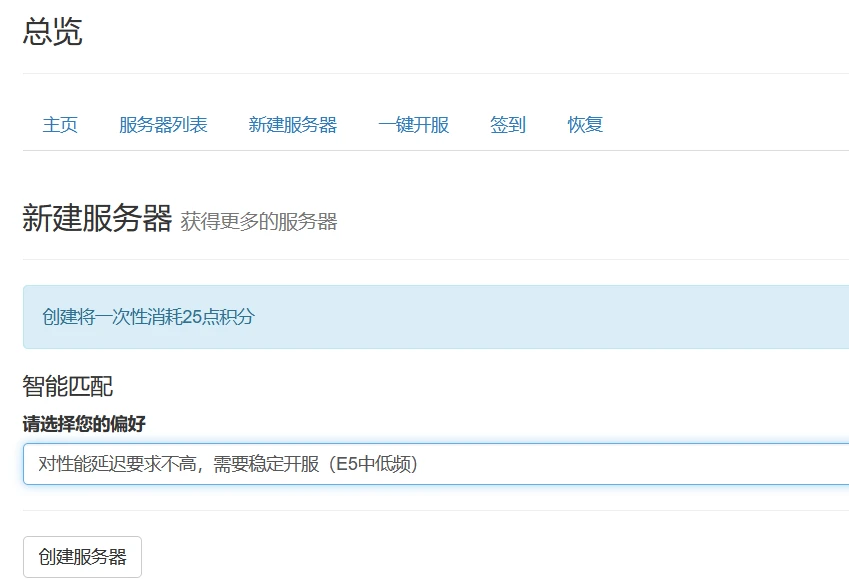849x579 pixels.
Task: Switch to the 恢复 tab
Action: (585, 125)
